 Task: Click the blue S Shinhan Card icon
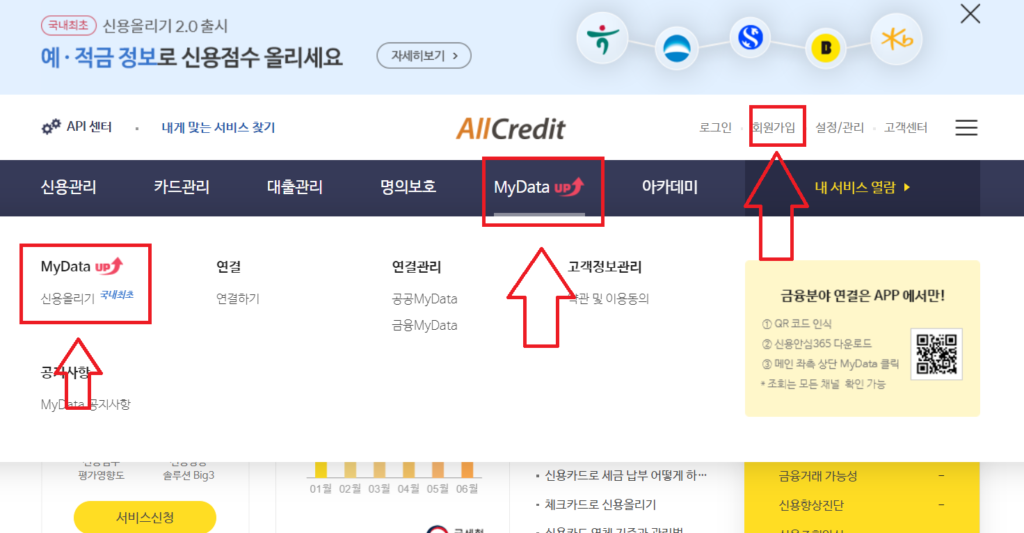click(750, 37)
